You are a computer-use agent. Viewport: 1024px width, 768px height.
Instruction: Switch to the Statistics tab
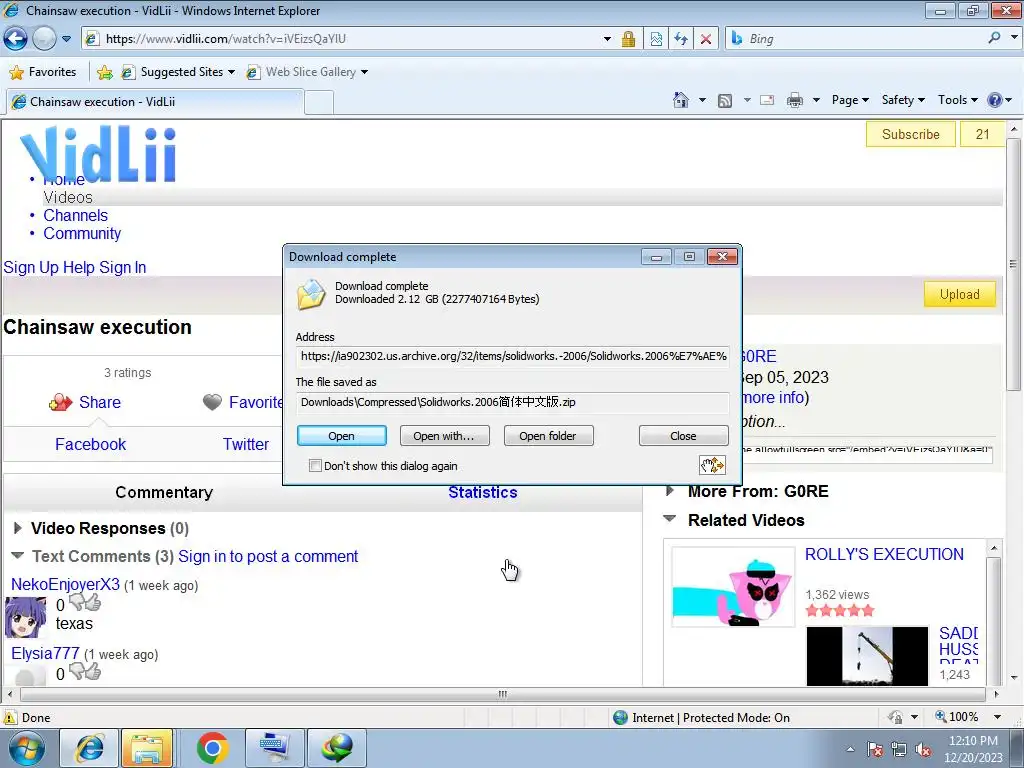coord(483,492)
